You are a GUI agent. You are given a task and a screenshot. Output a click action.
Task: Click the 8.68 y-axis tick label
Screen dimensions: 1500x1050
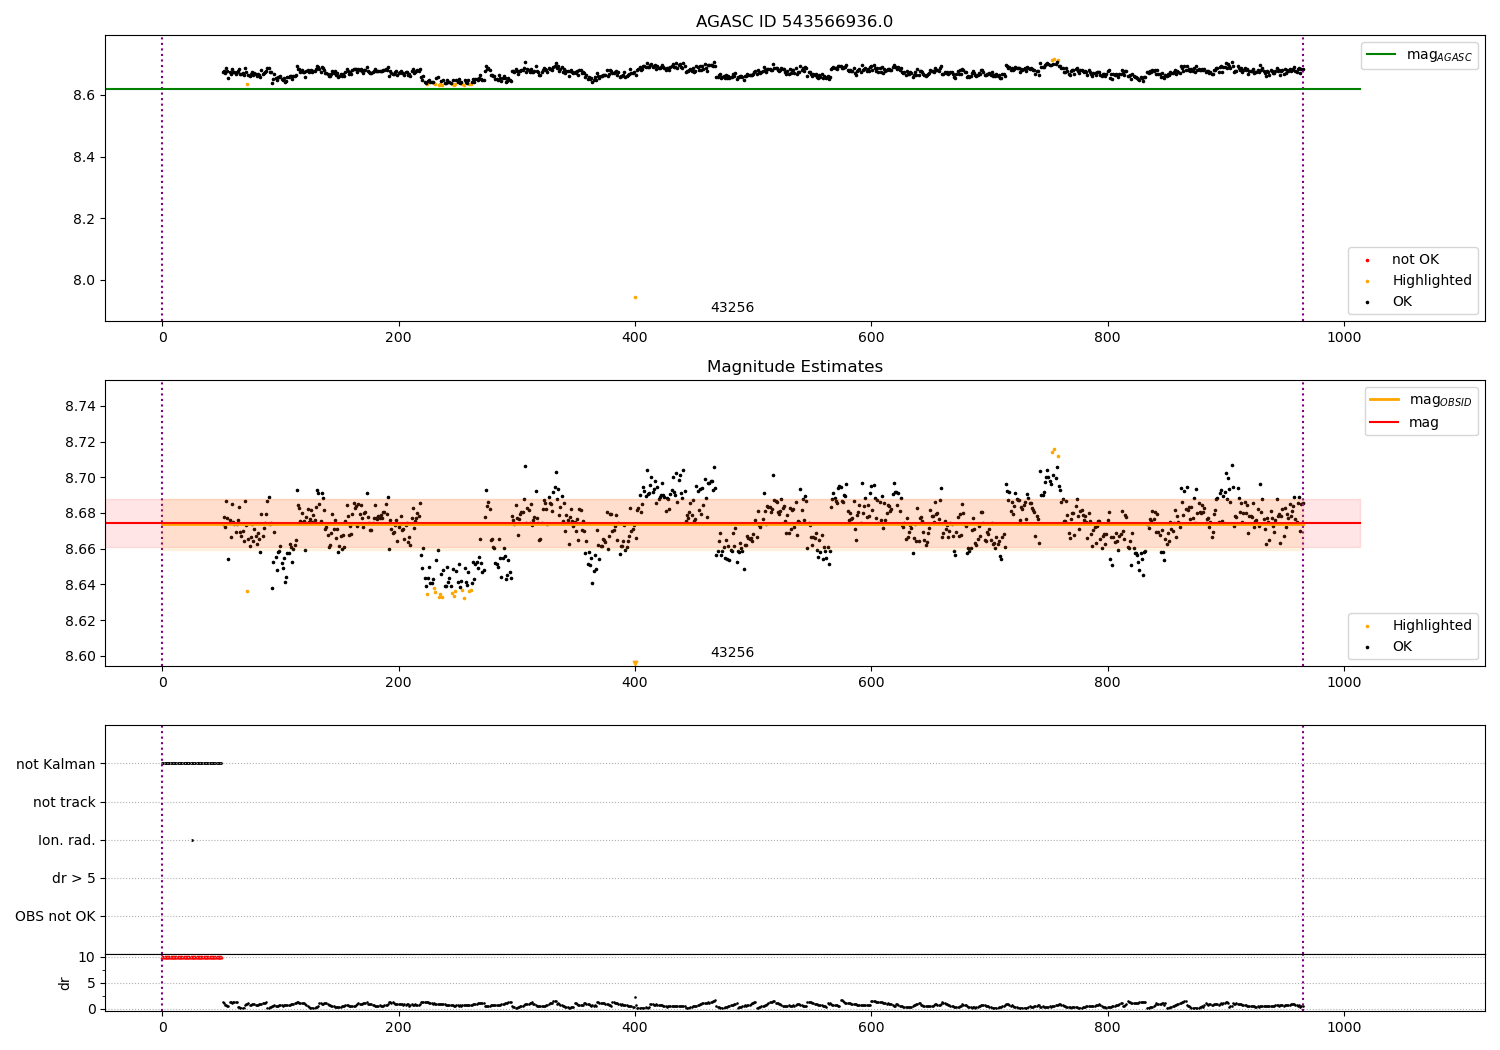point(79,514)
